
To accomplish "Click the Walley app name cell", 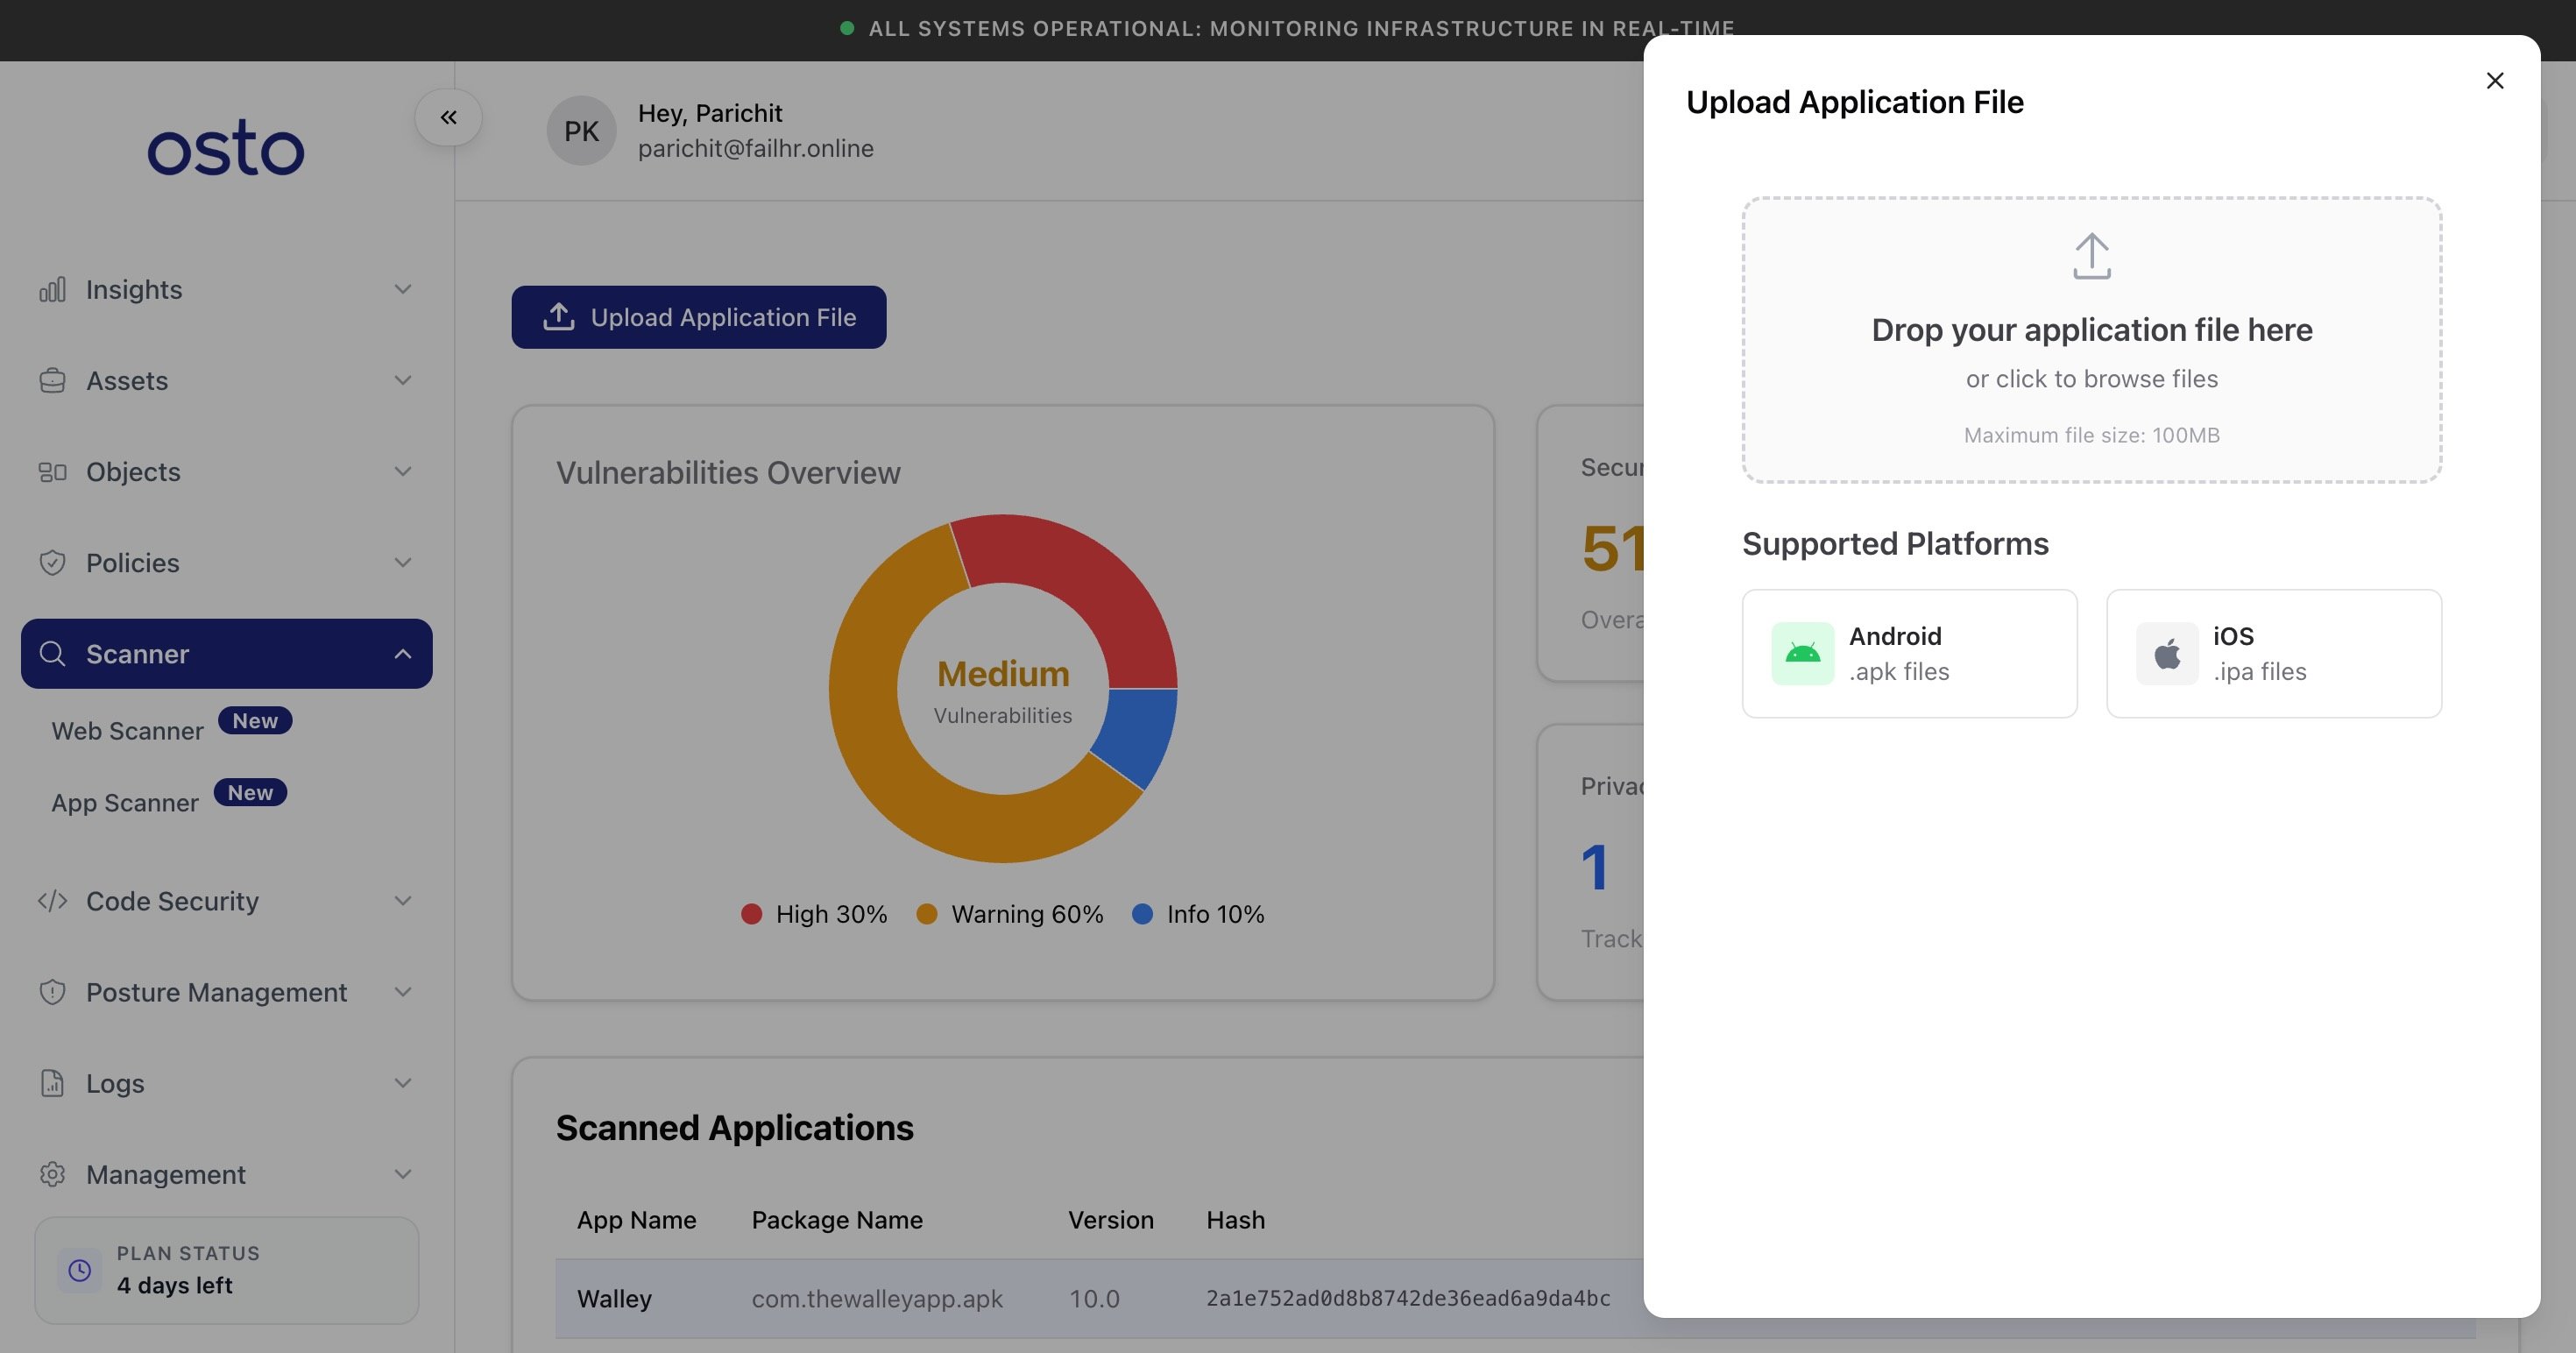I will 614,1298.
